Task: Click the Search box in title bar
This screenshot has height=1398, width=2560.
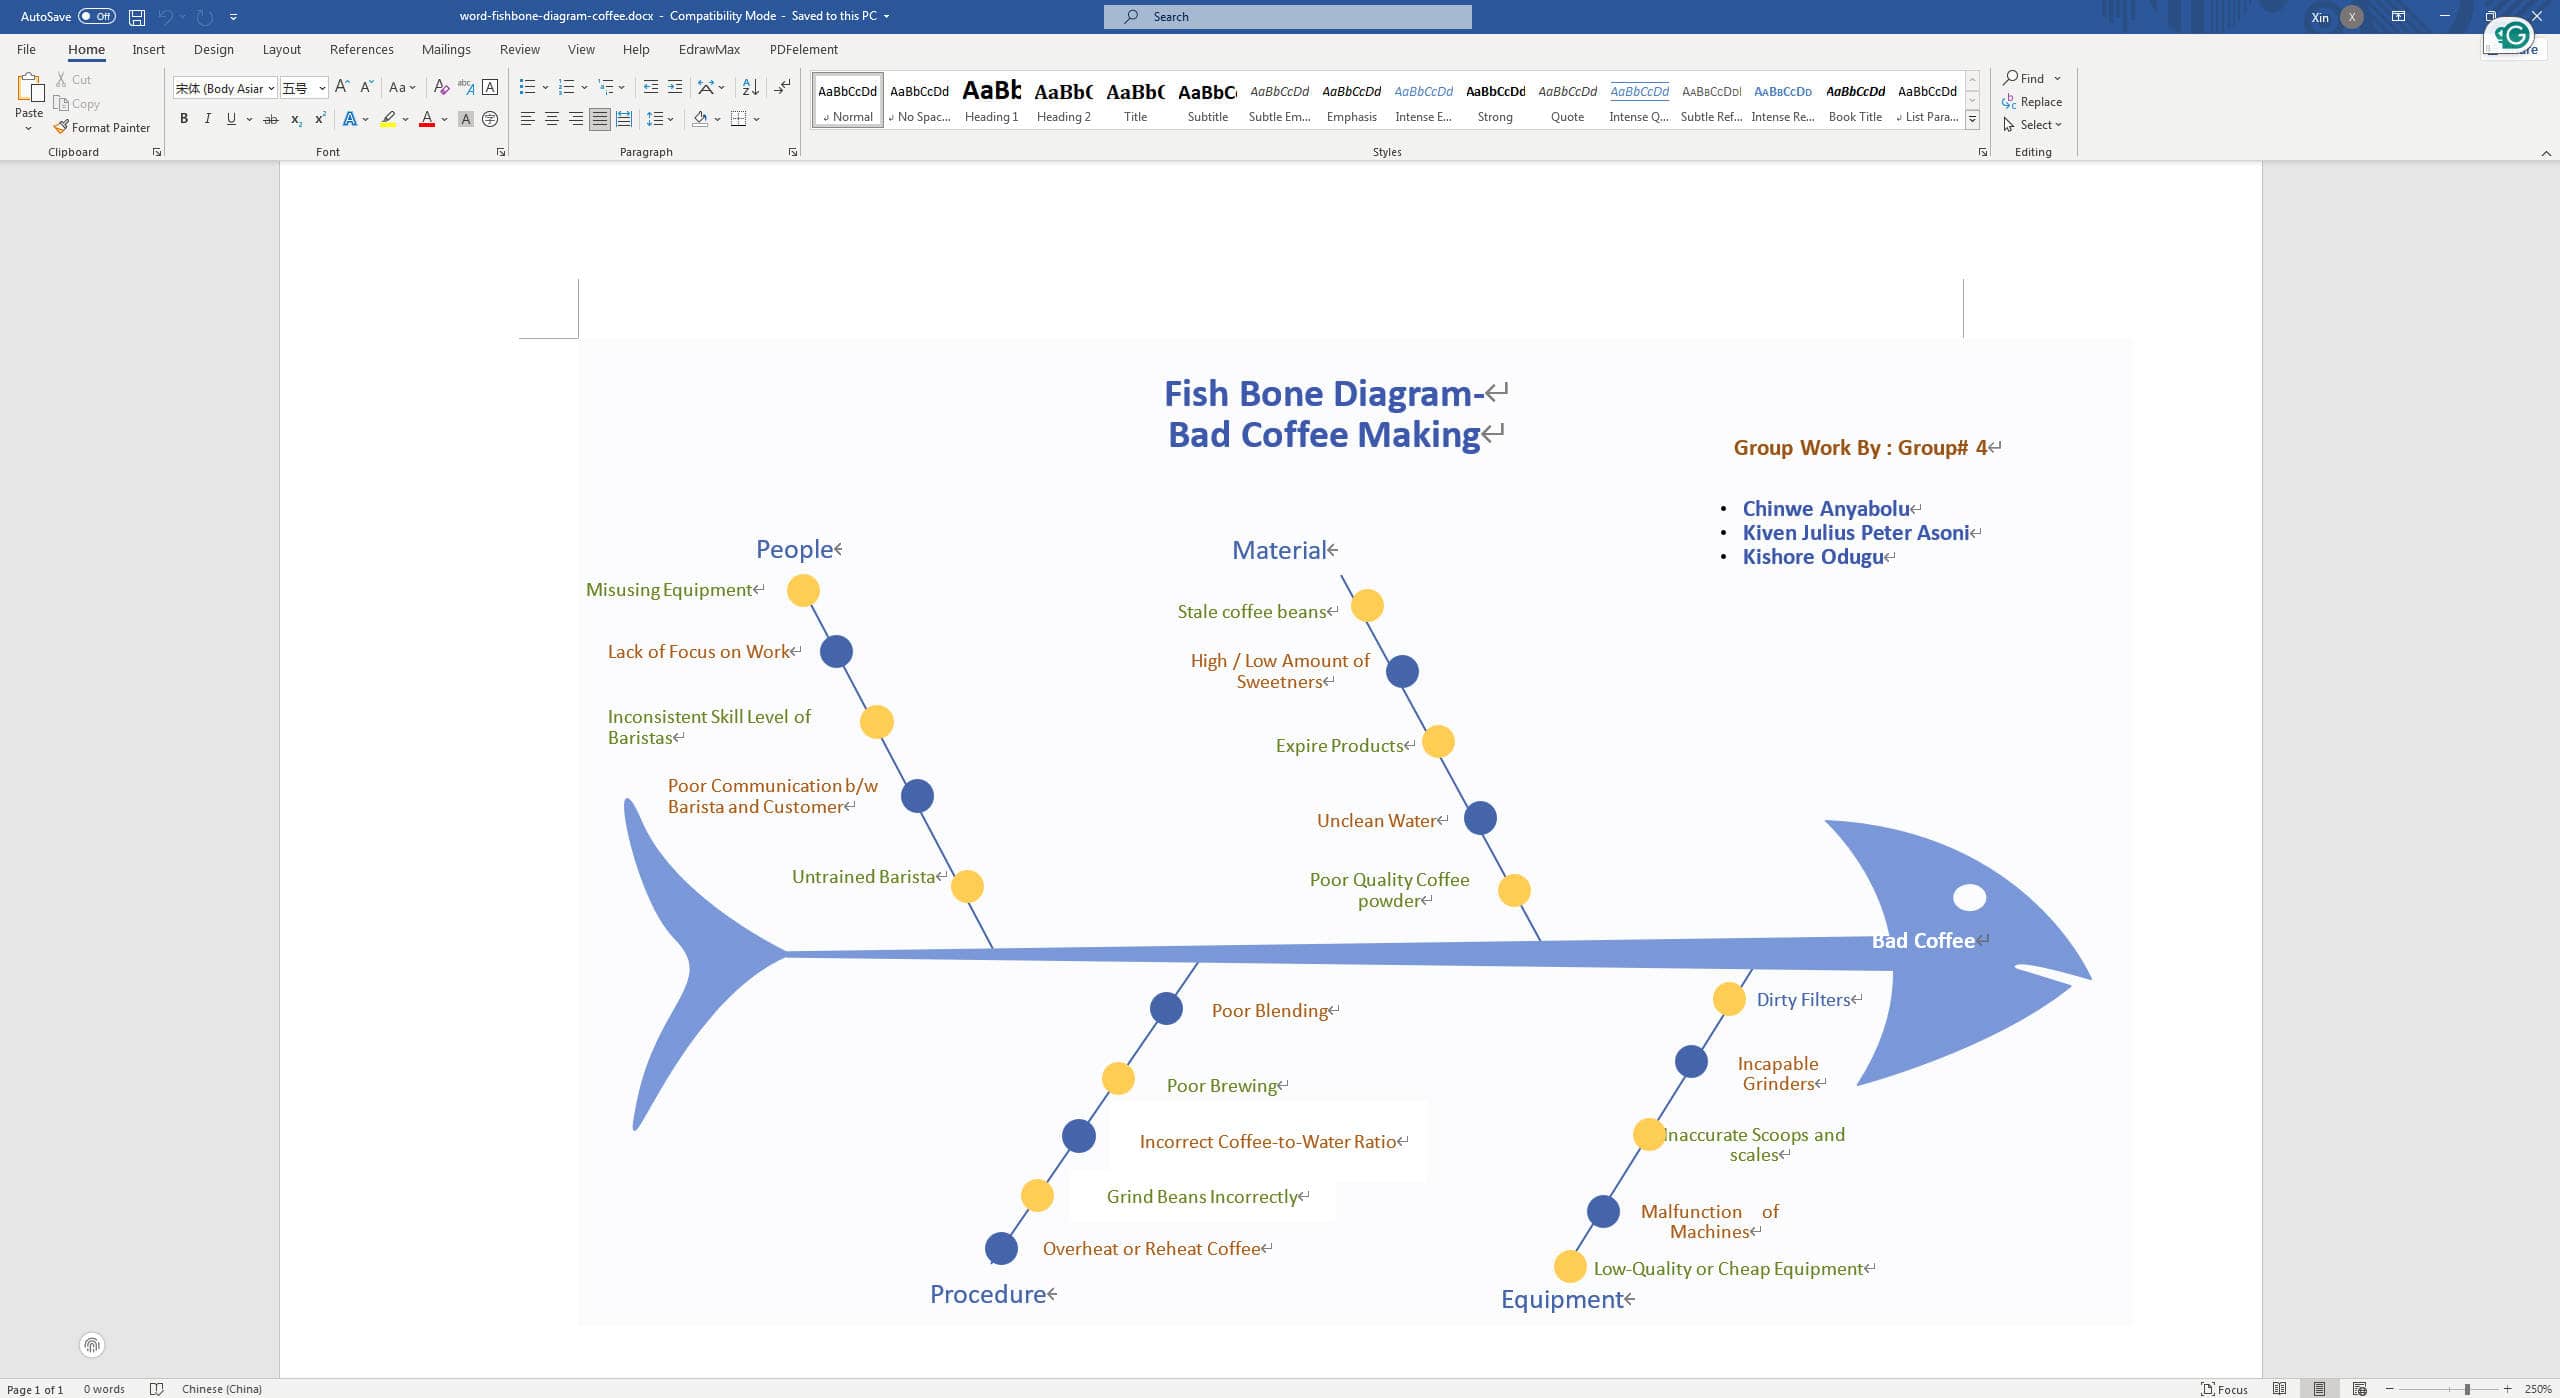Action: (x=1287, y=16)
